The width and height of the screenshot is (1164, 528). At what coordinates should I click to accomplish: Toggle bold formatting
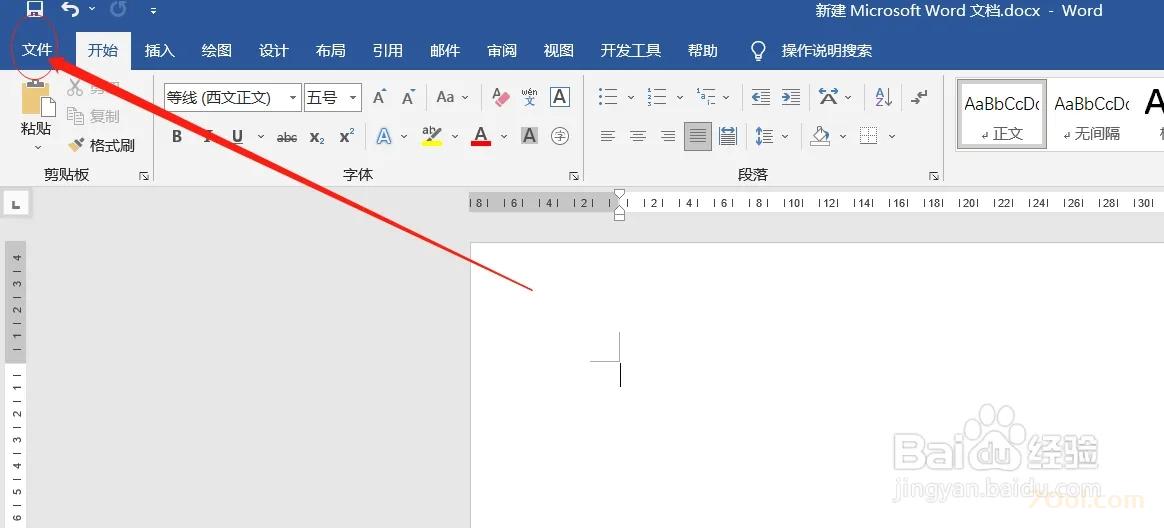(177, 137)
